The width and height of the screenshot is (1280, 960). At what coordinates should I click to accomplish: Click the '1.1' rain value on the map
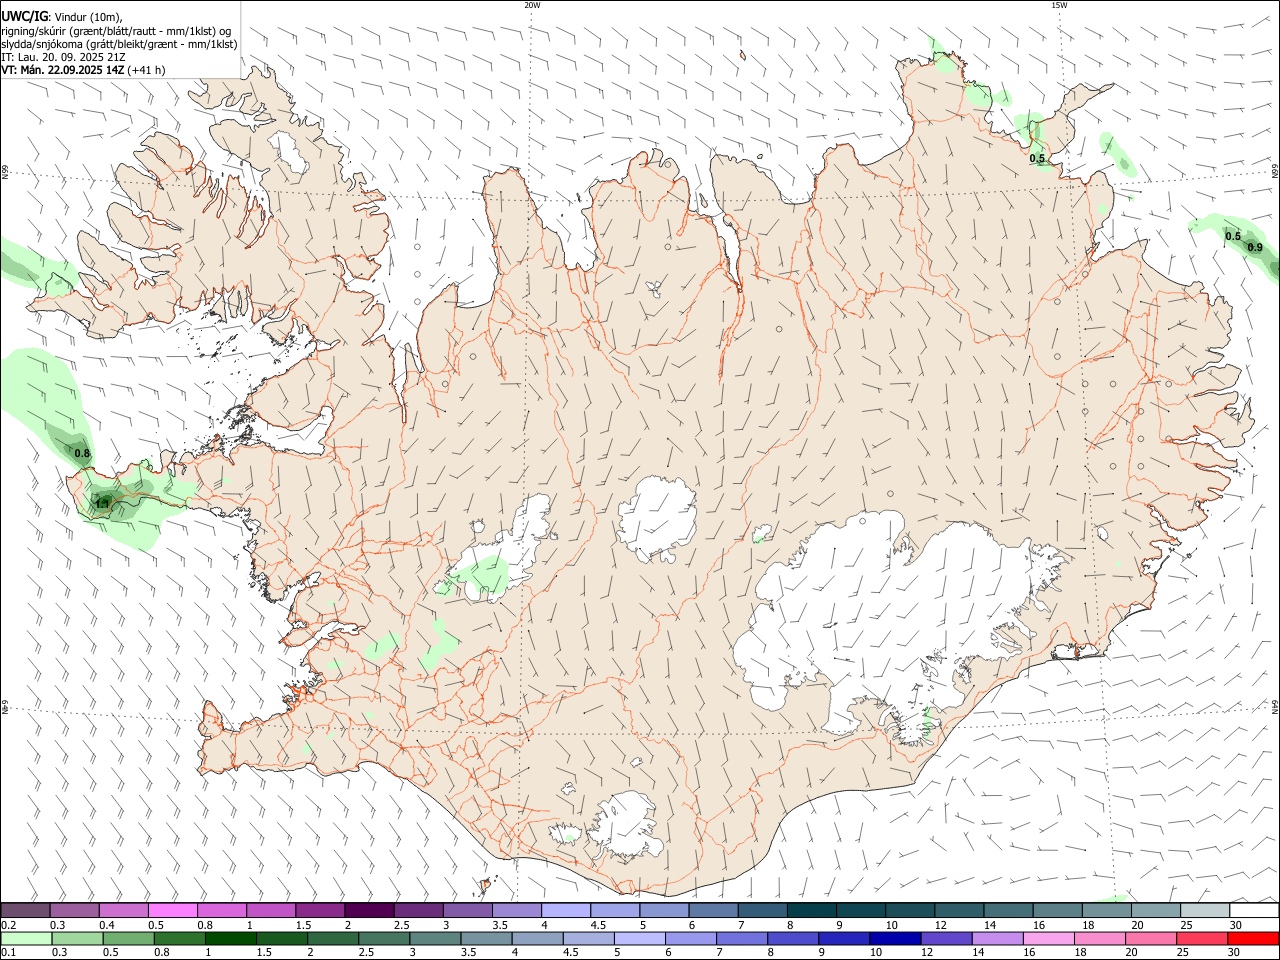pyautogui.click(x=101, y=503)
